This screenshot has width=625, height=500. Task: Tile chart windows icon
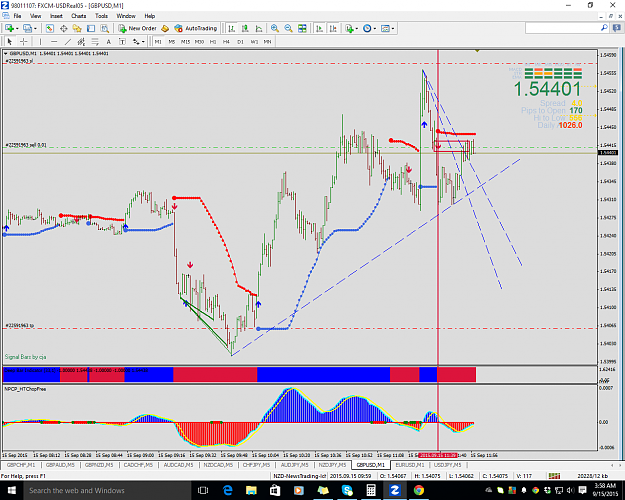click(302, 28)
